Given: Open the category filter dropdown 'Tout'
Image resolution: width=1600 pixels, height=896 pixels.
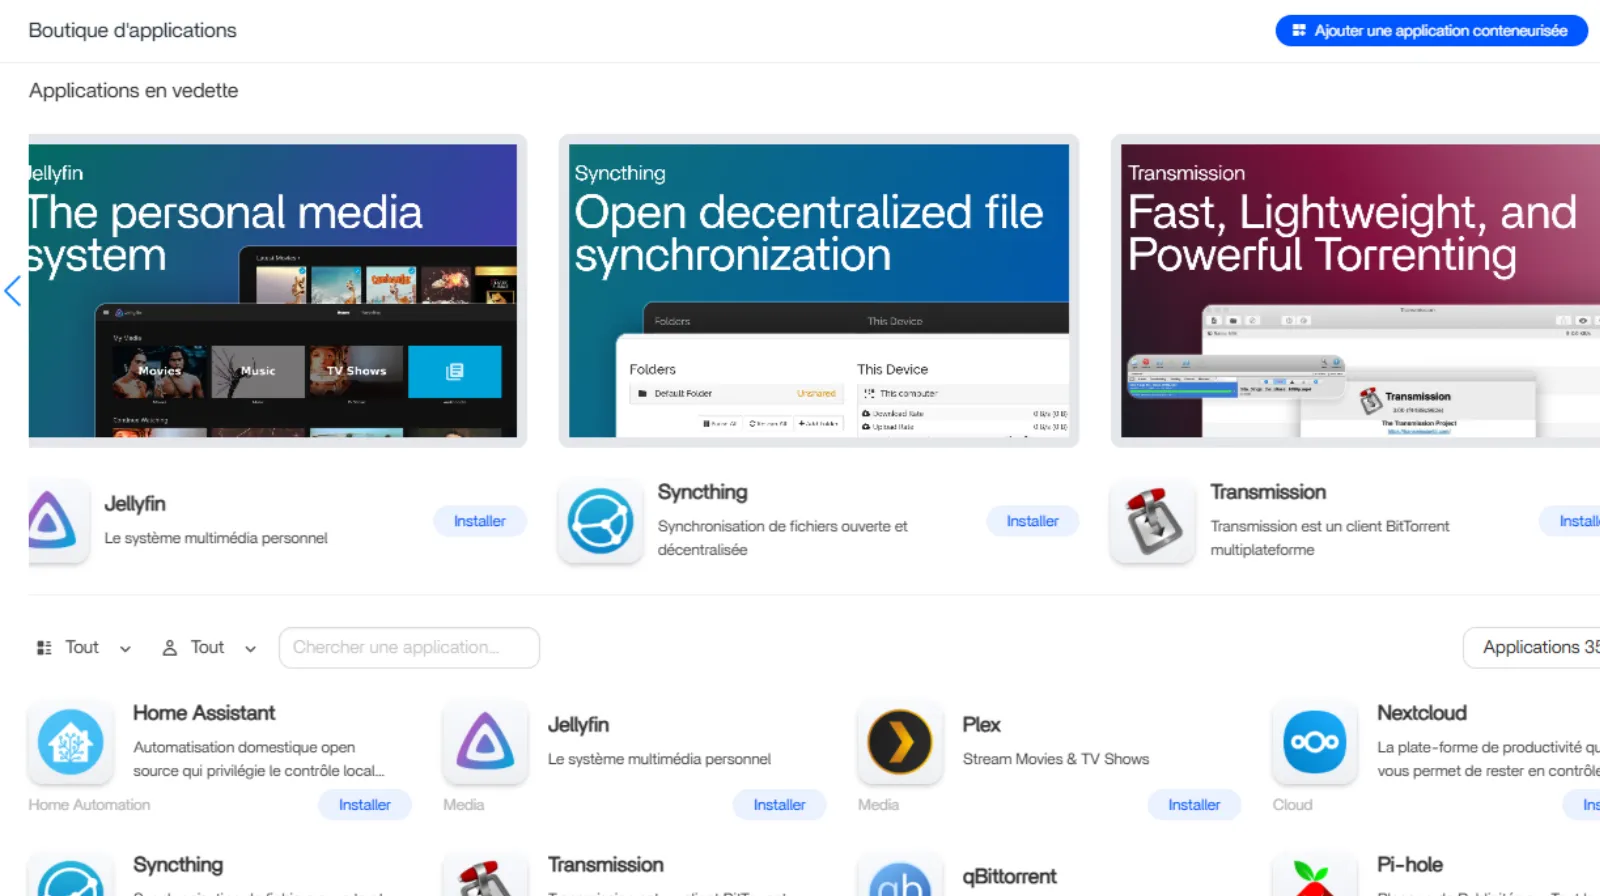Looking at the screenshot, I should [x=84, y=648].
